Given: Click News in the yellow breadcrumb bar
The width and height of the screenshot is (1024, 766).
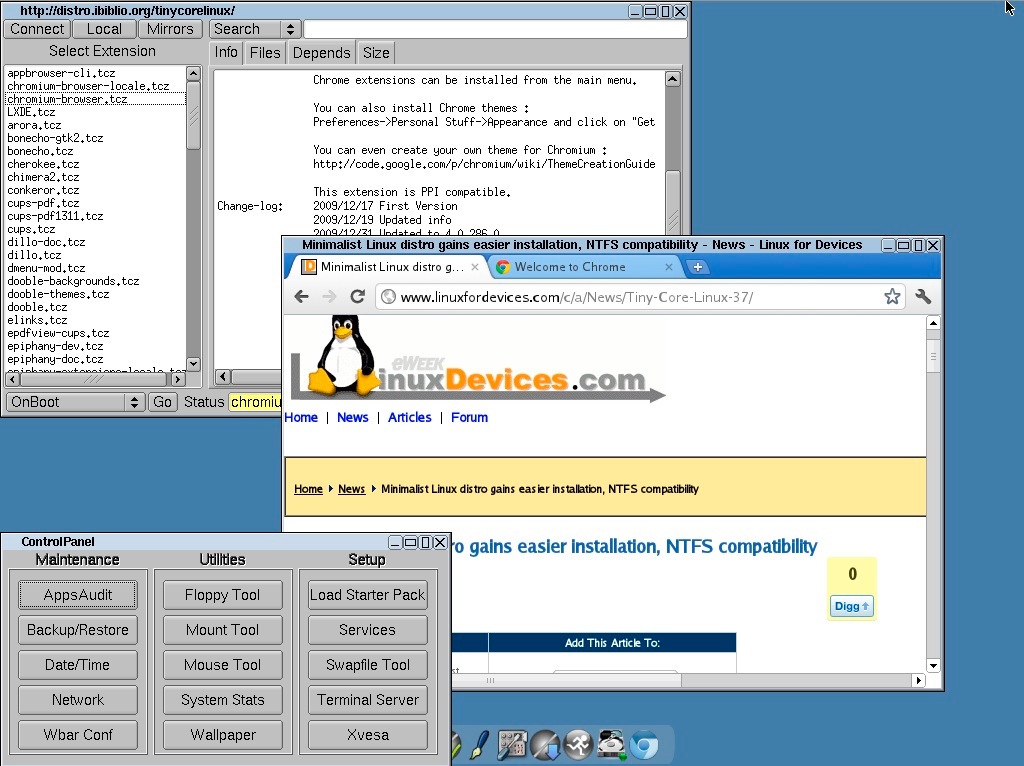Looking at the screenshot, I should click(x=351, y=489).
